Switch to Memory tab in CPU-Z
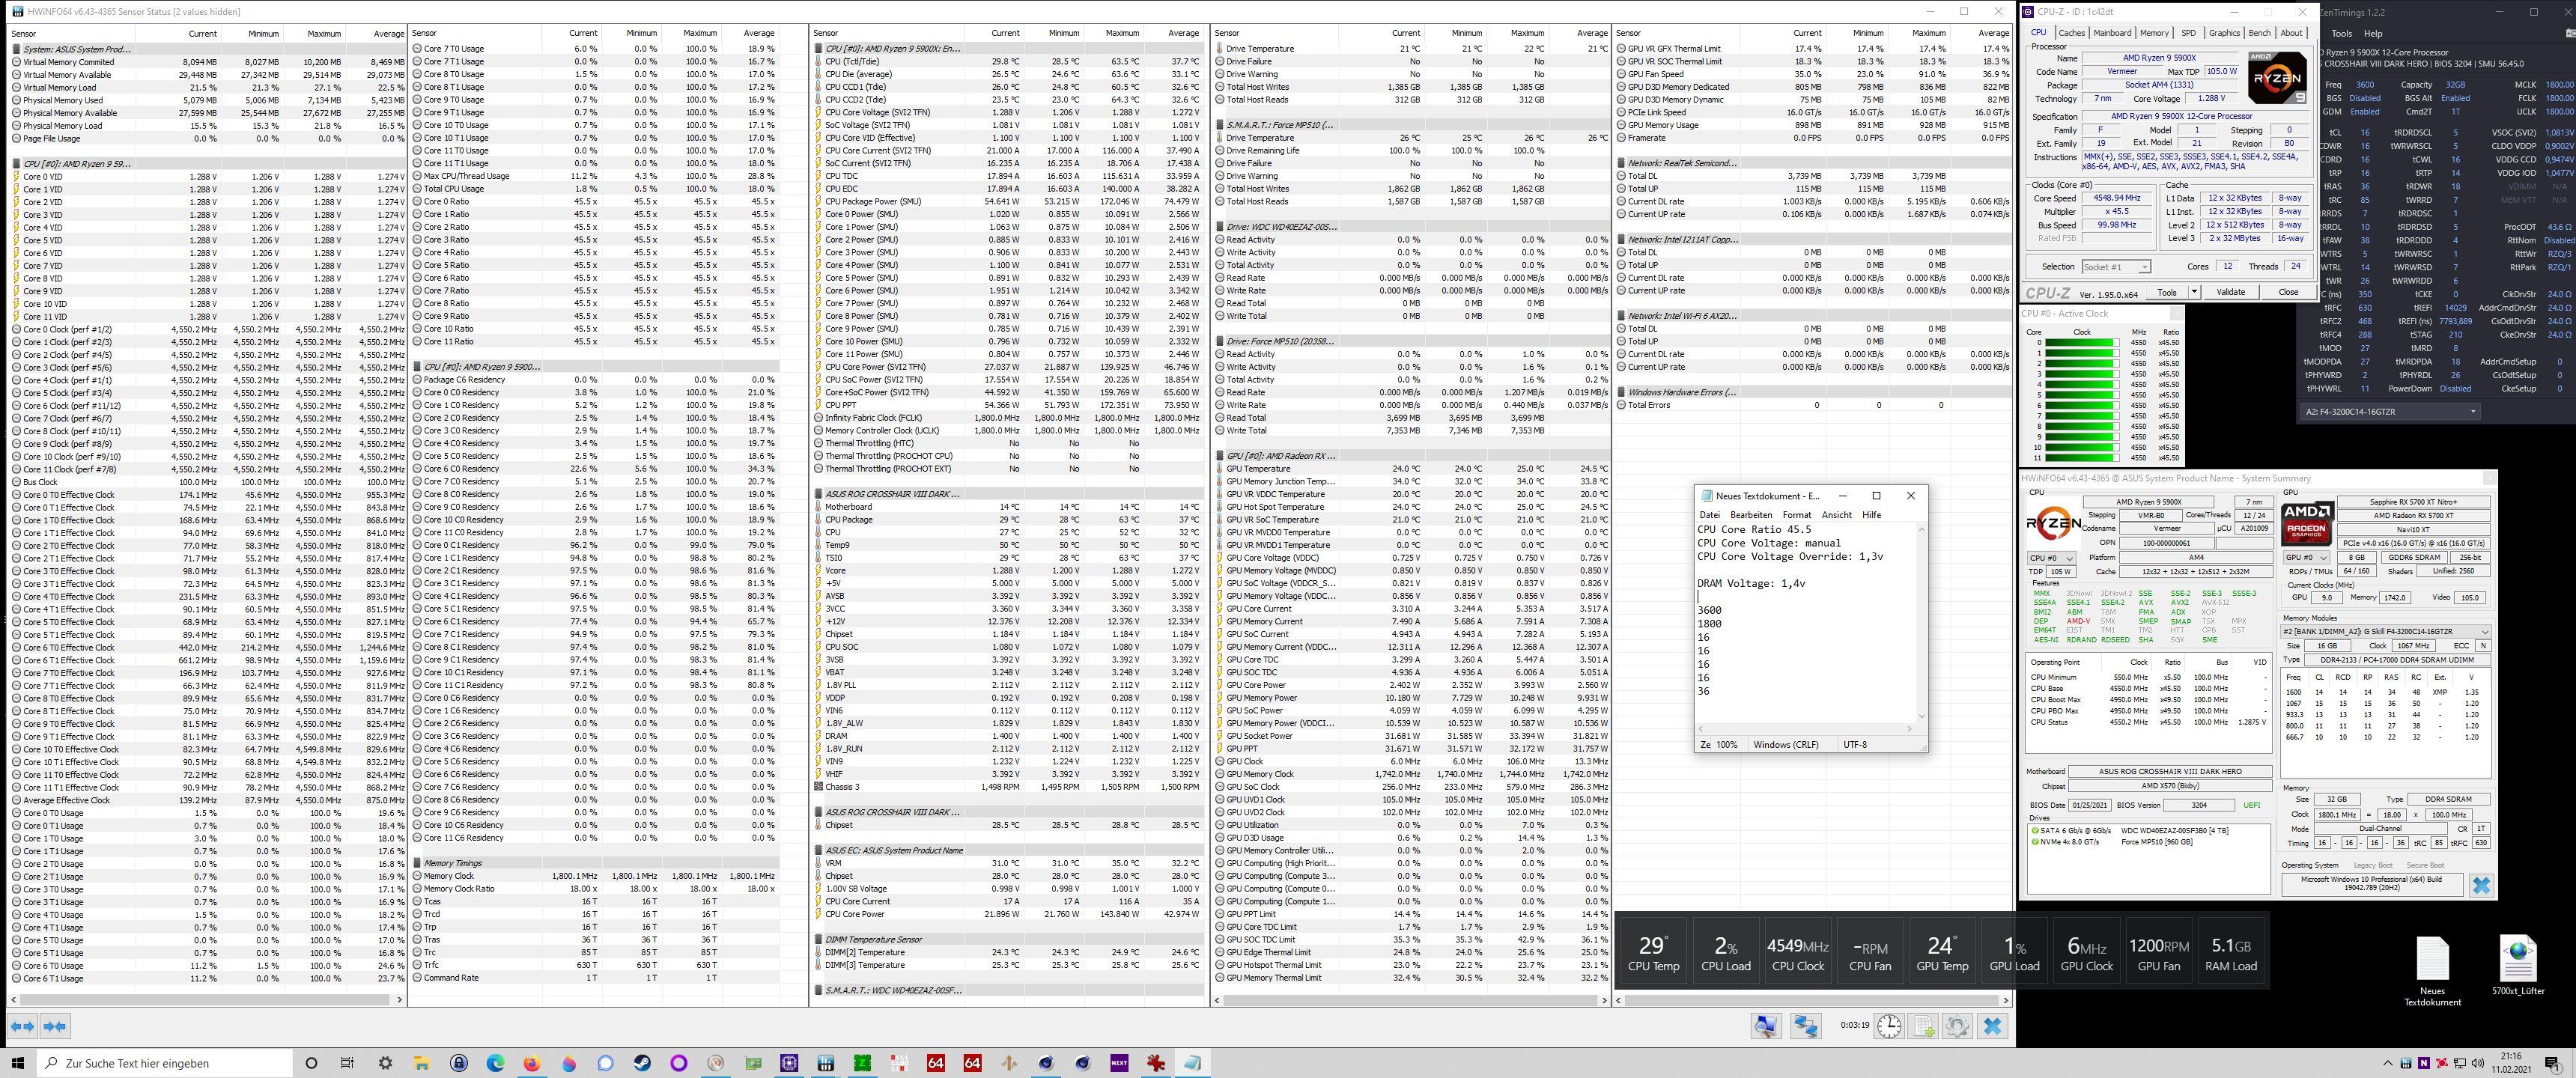 click(2154, 33)
